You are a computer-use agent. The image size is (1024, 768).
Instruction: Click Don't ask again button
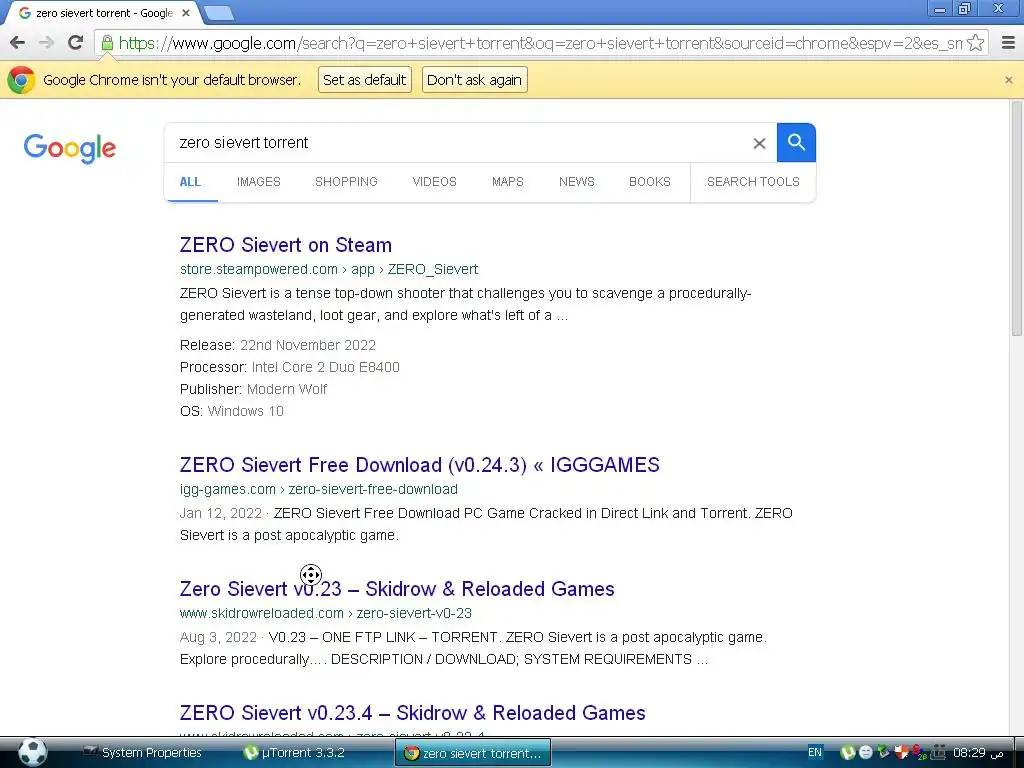coord(474,80)
